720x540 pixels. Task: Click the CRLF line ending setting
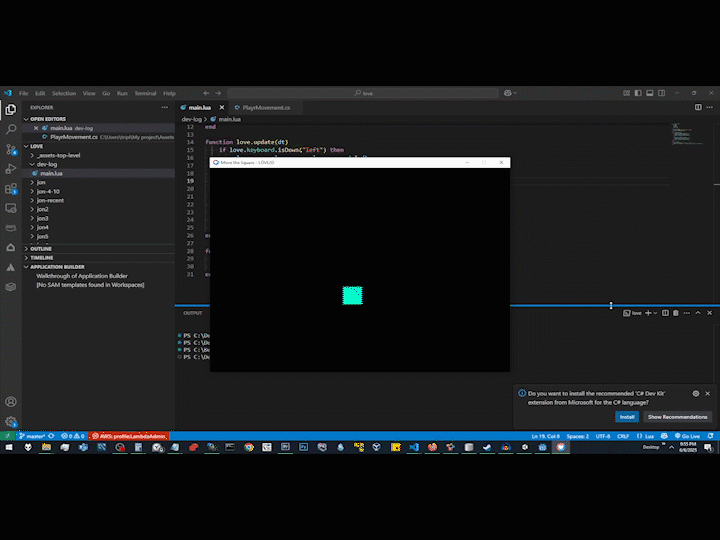point(623,436)
